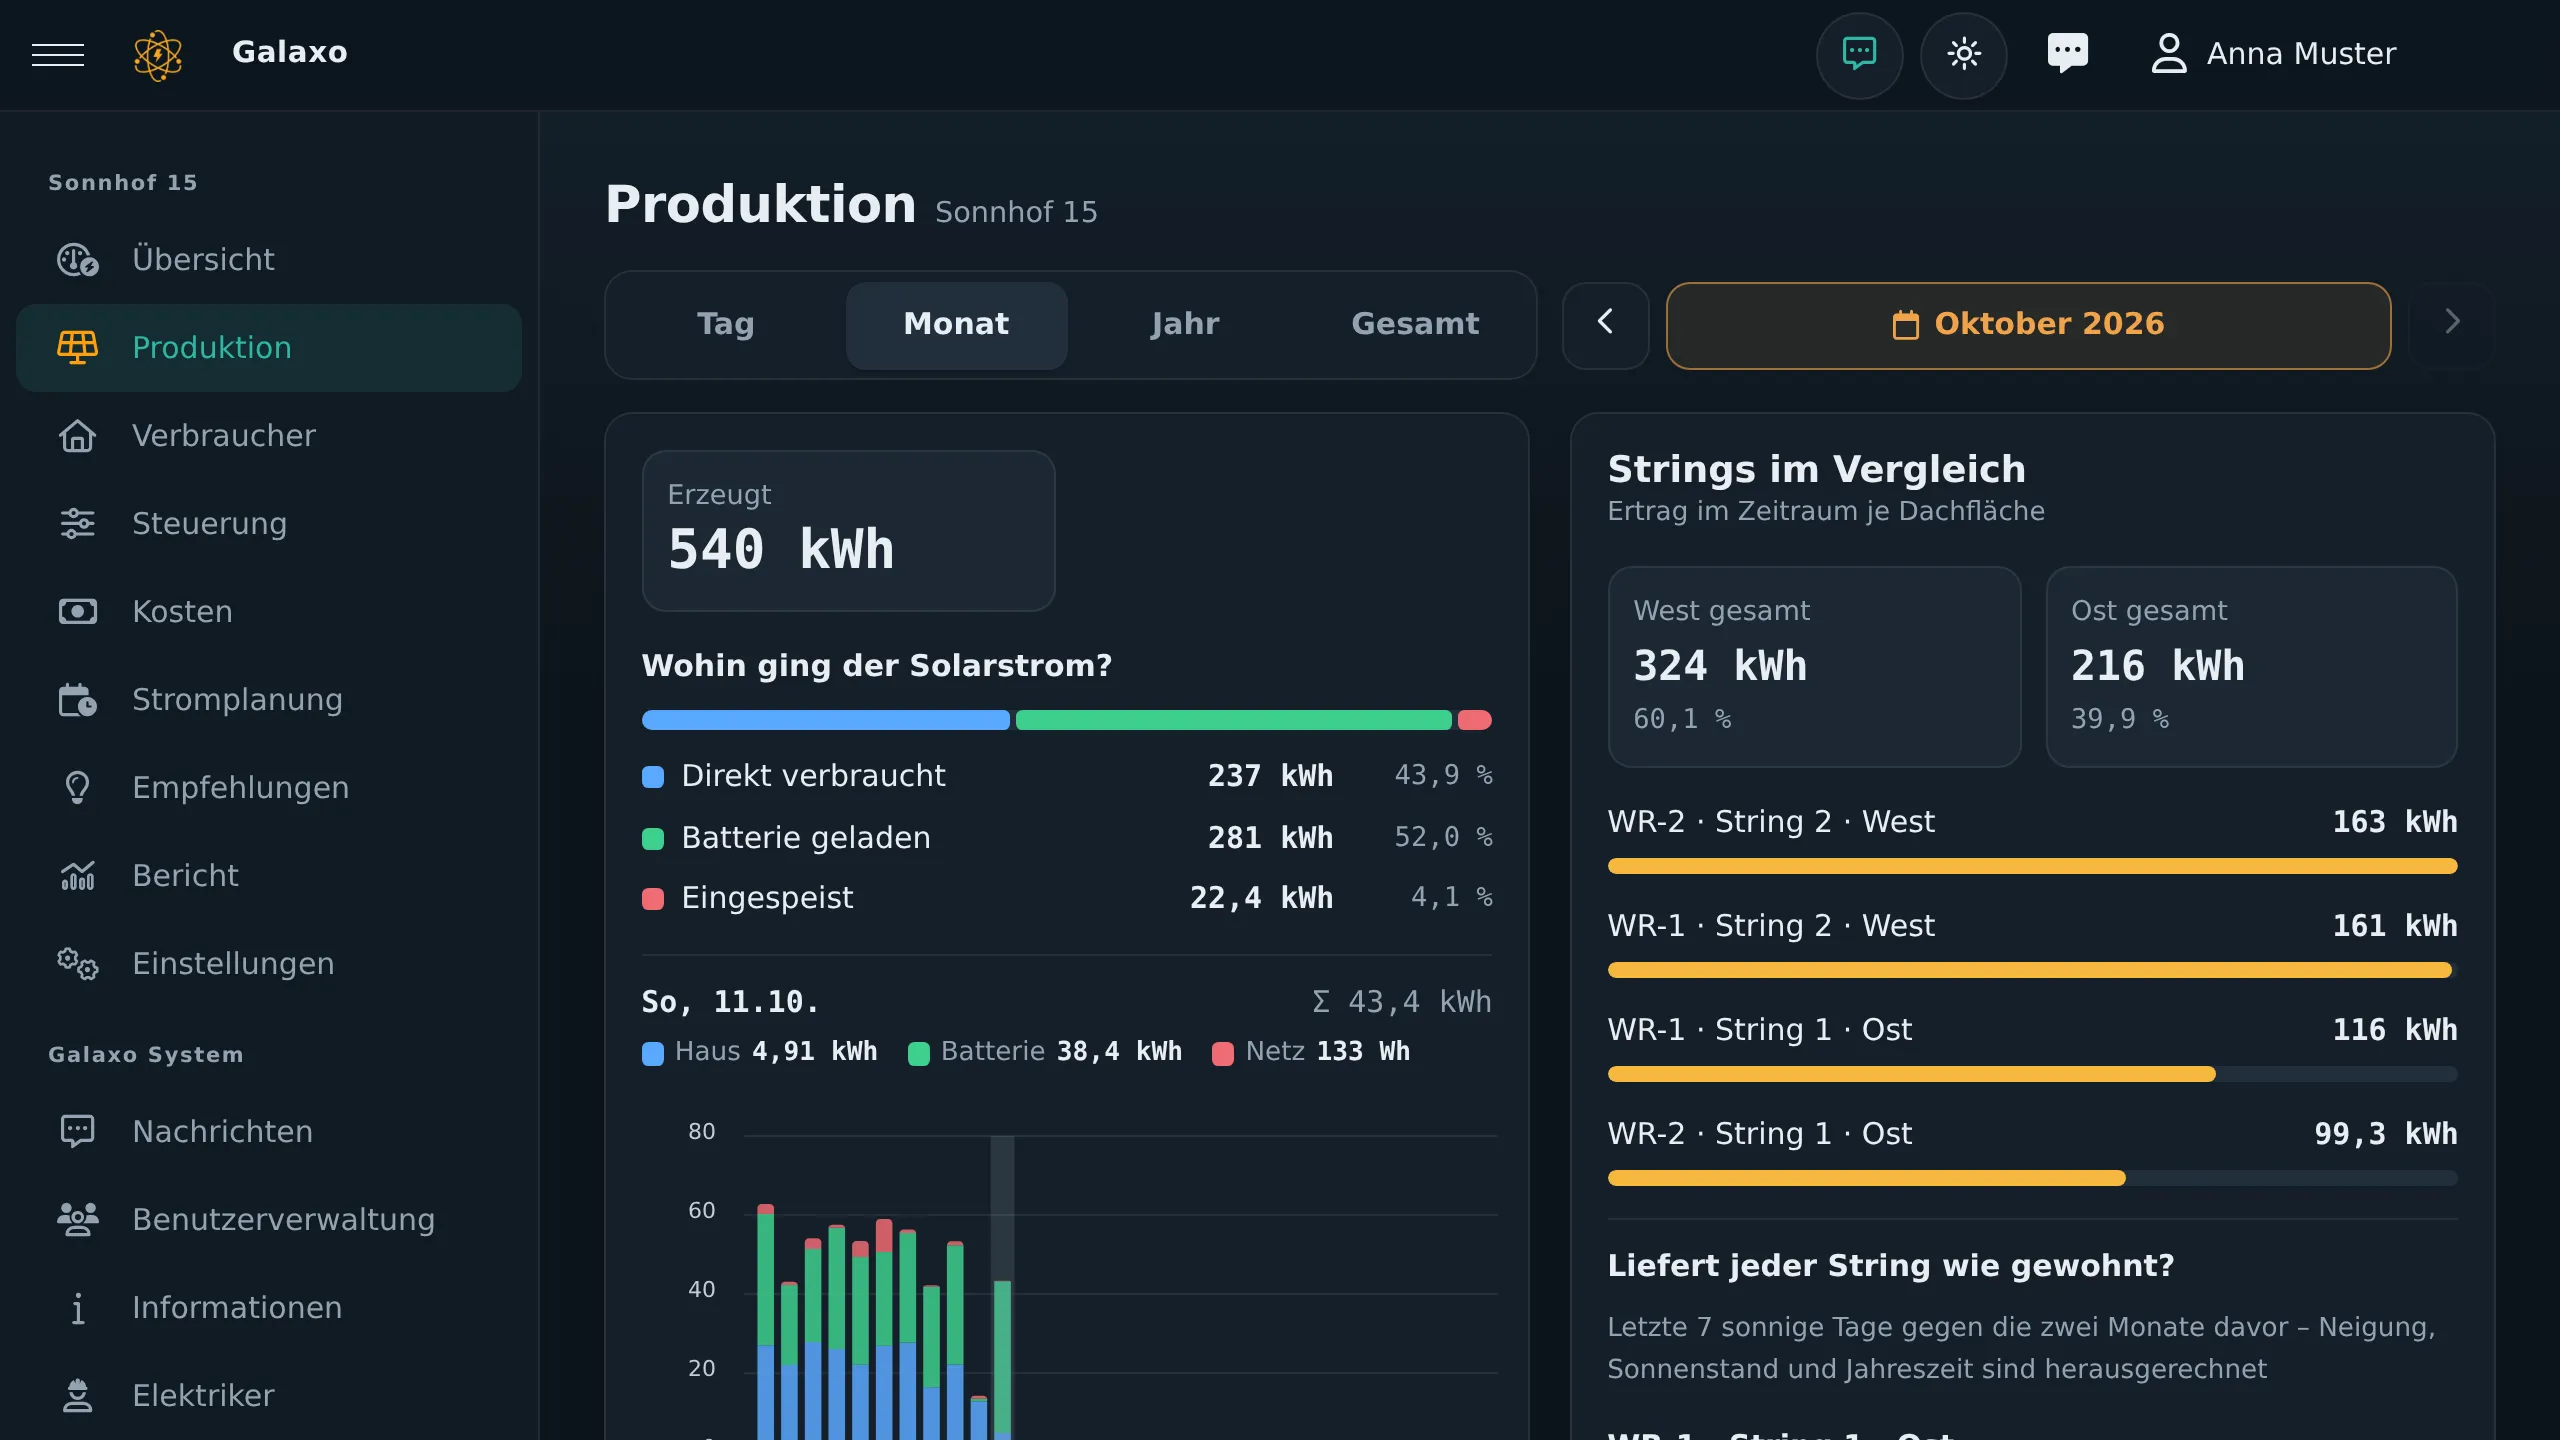
Task: Click the Nachrichten message icon
Action: point(77,1132)
